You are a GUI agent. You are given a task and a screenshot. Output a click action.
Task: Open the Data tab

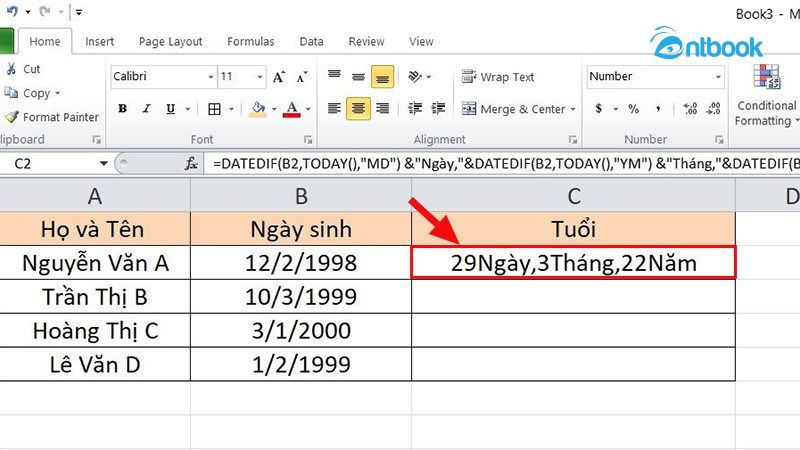(311, 41)
